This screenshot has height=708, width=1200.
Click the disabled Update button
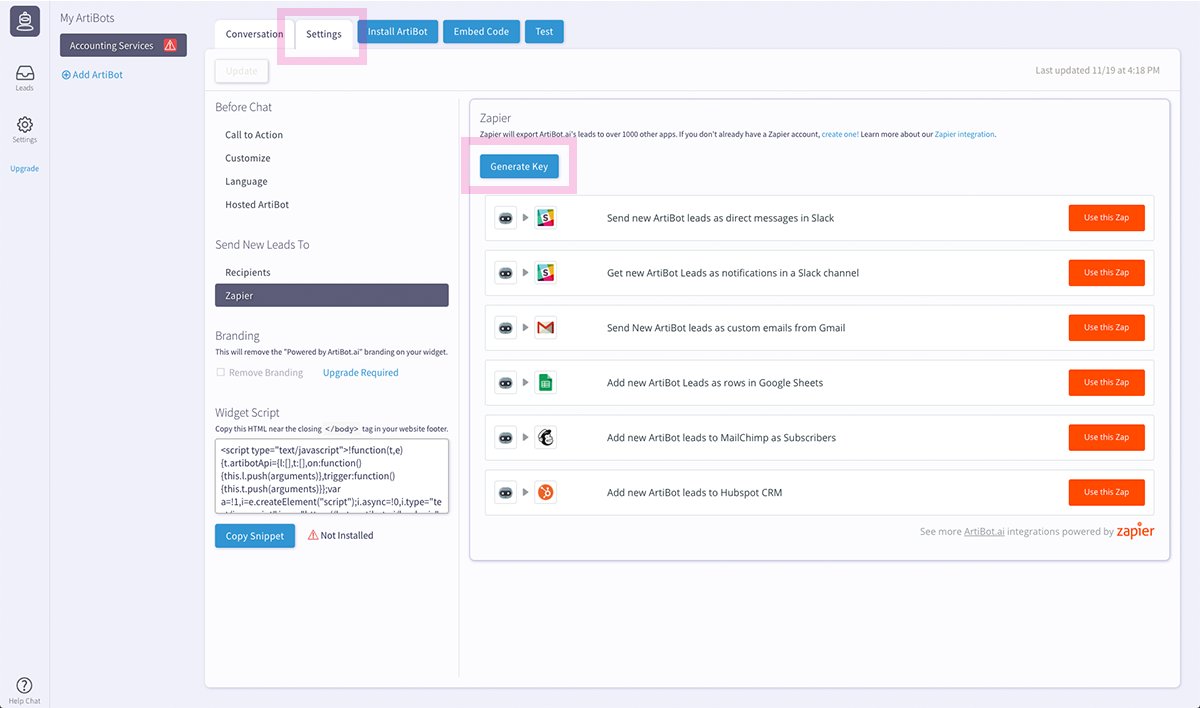click(x=241, y=71)
